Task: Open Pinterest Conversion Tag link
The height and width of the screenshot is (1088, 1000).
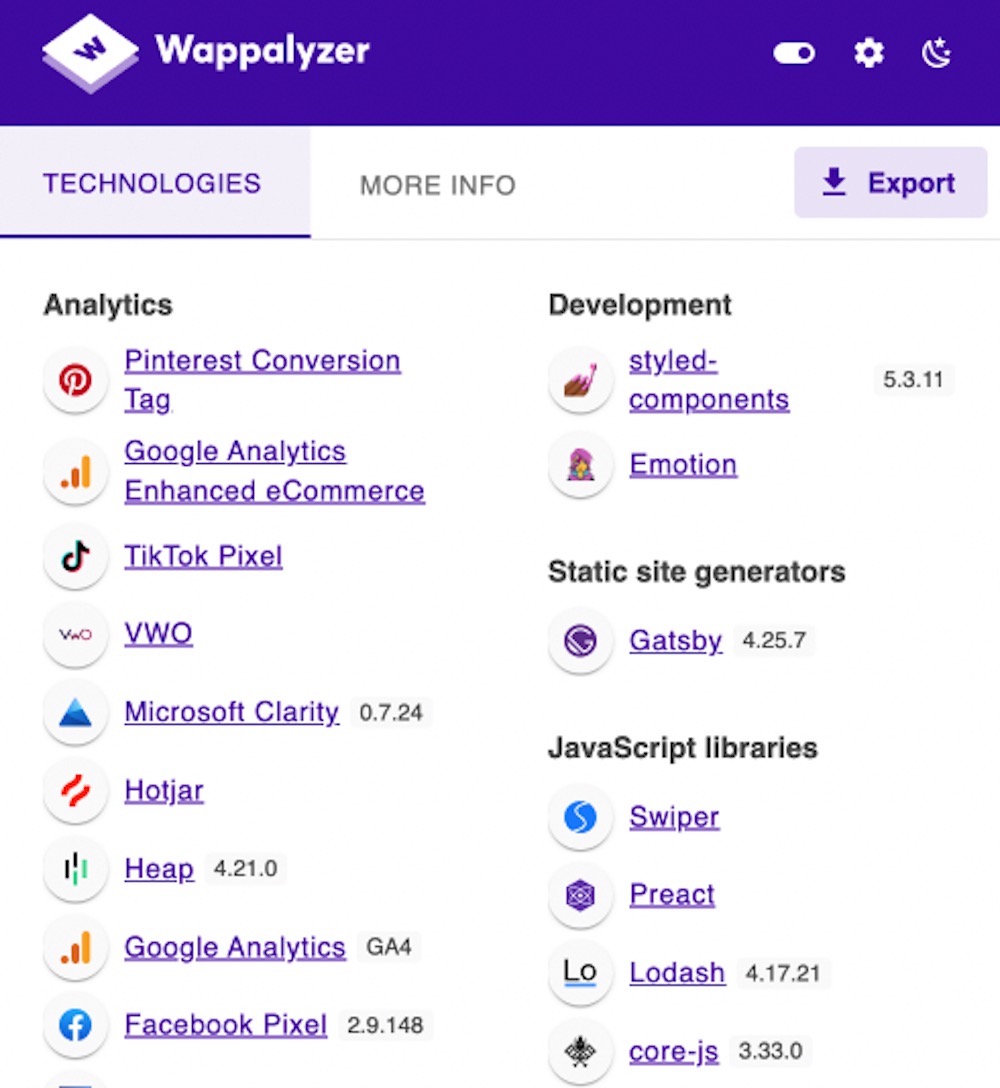Action: coord(262,380)
